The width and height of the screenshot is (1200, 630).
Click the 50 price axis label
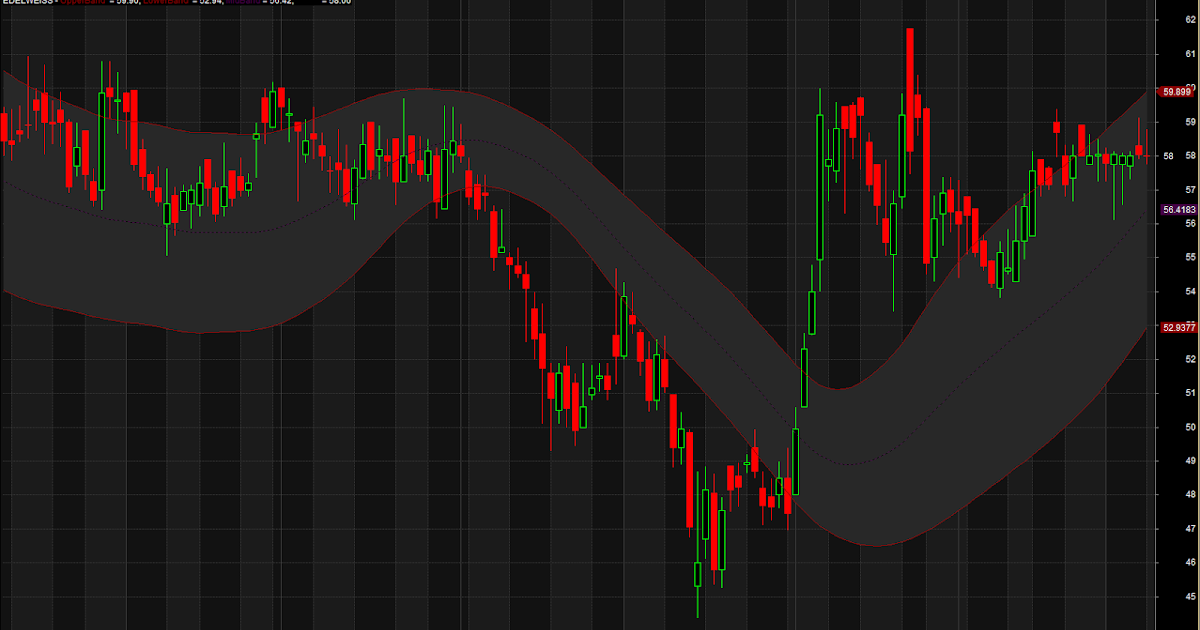tap(1191, 427)
